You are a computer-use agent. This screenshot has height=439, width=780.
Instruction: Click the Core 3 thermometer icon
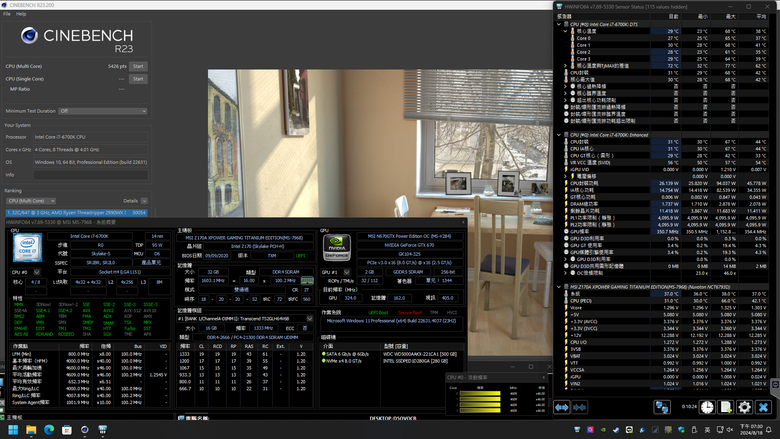(573, 59)
